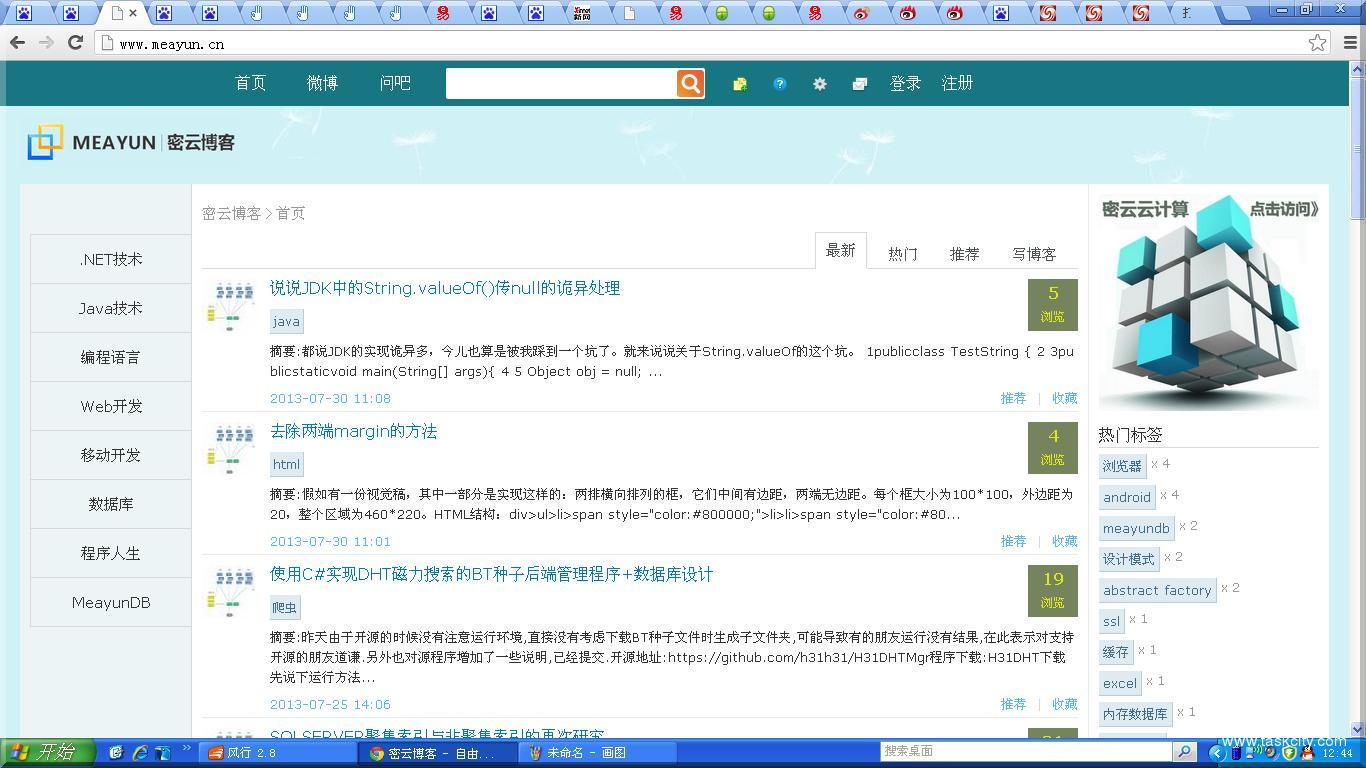Screen dimensions: 1366x768
Task: Bookmark page with the star icon
Action: click(1317, 42)
